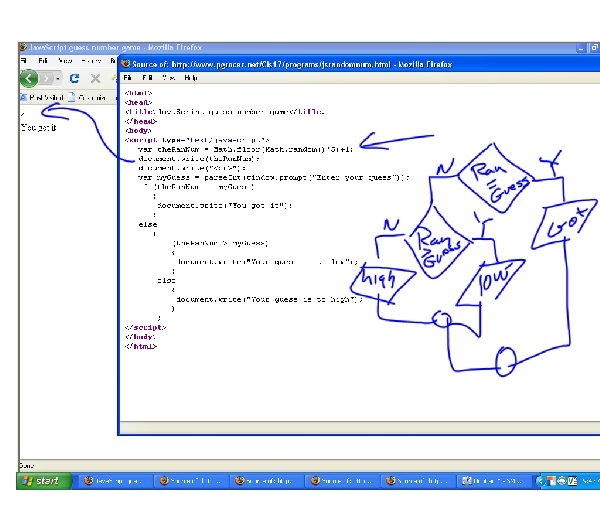The height and width of the screenshot is (512, 600).
Task: Switch to the fourth Firefox taskbar button
Action: 342,481
